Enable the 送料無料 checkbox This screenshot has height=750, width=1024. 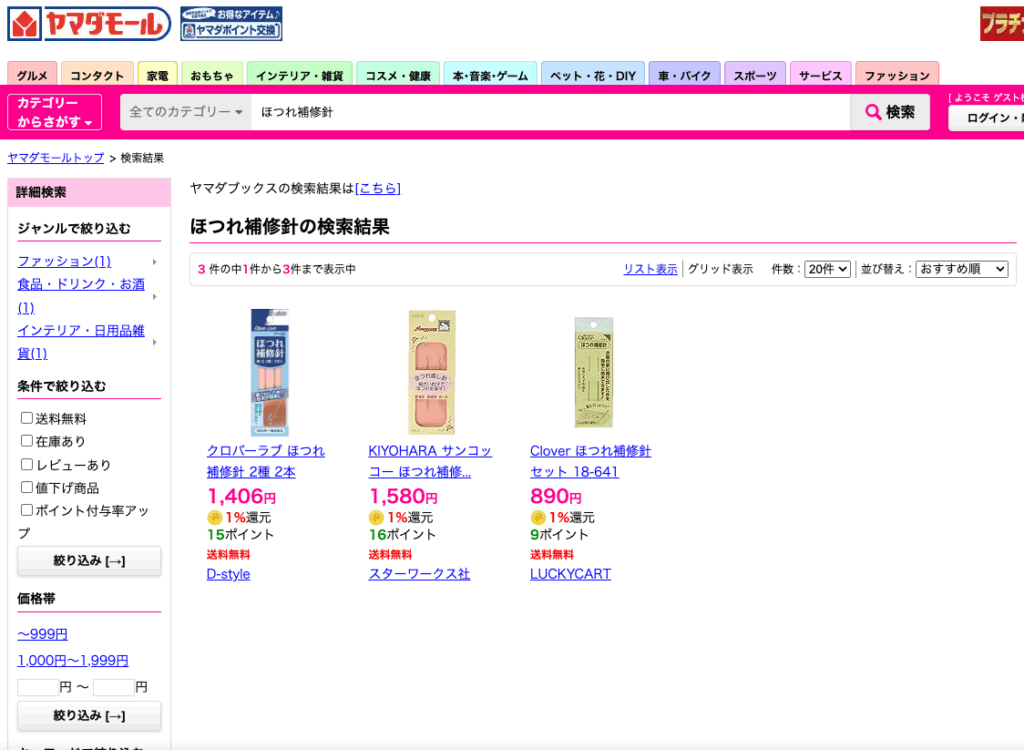[x=27, y=418]
